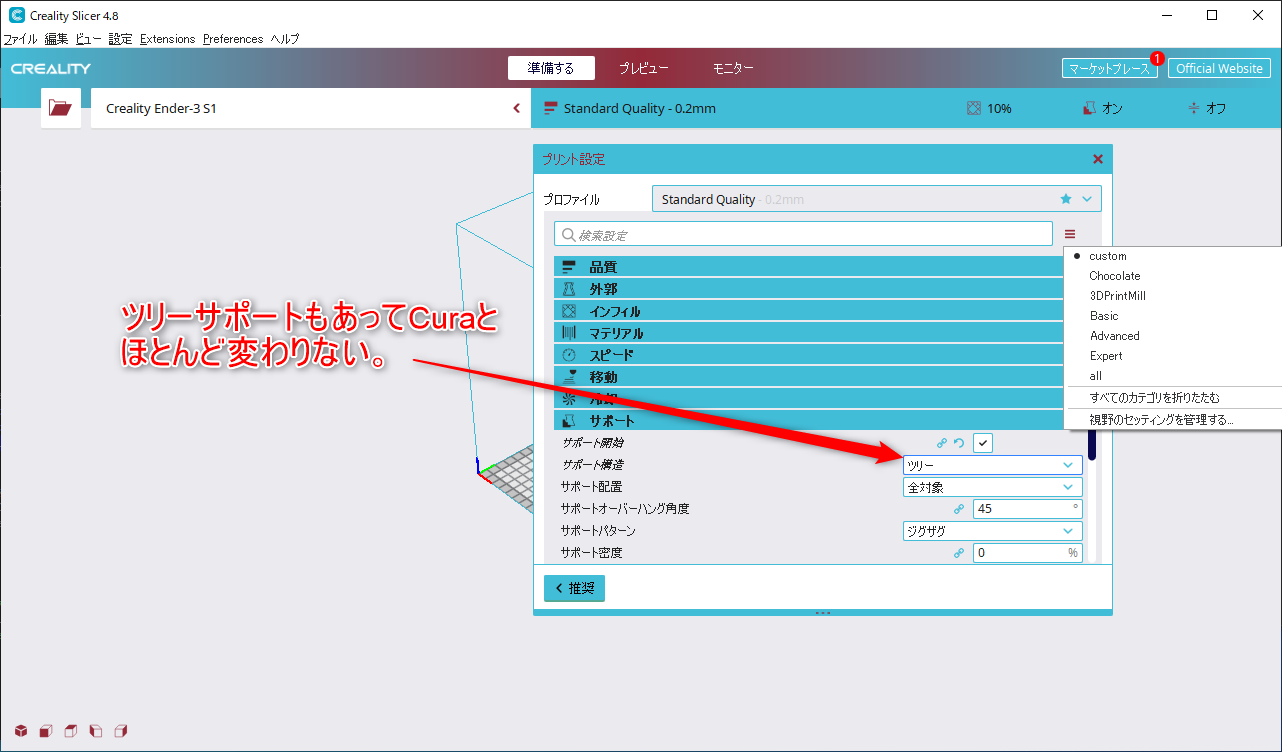
Task: Click the マーケットプレース button
Action: (1109, 68)
